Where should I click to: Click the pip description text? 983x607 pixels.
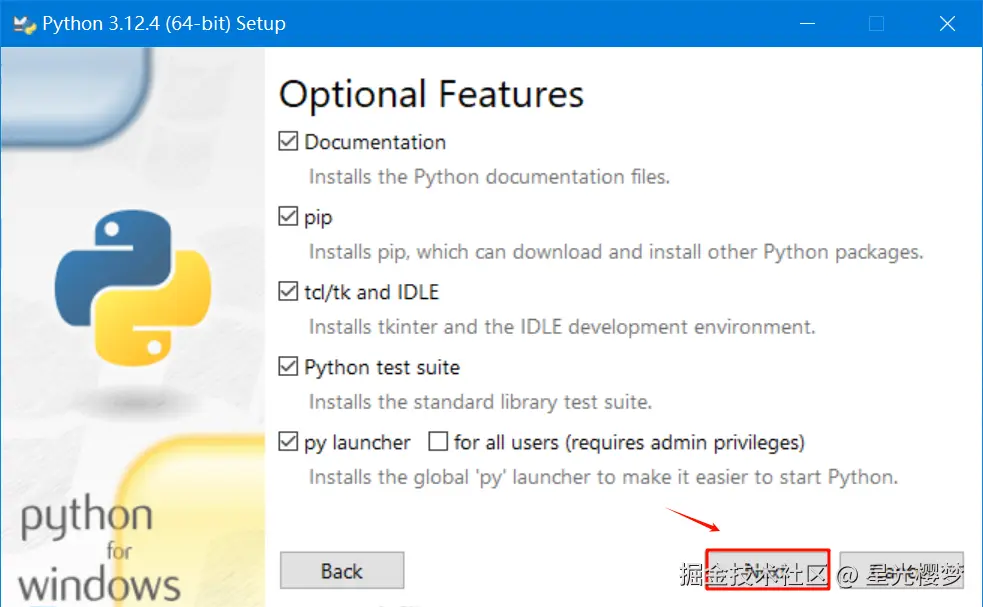click(616, 252)
